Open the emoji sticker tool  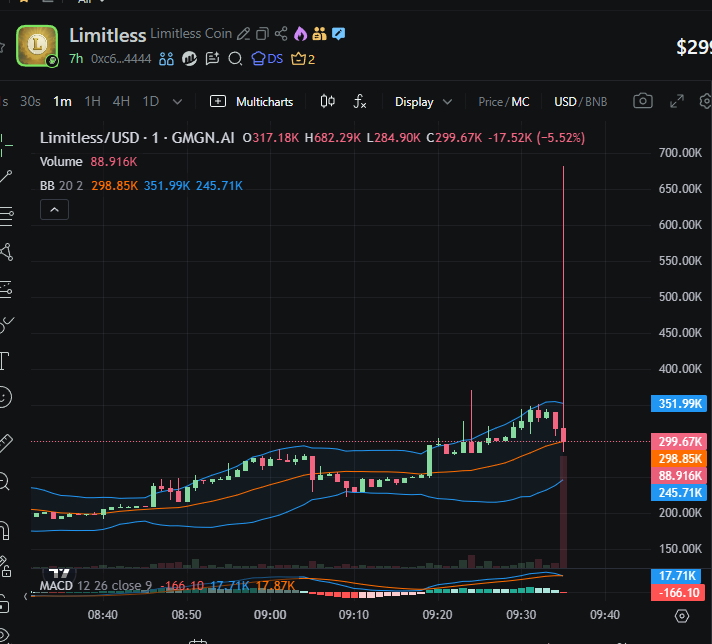(5, 397)
